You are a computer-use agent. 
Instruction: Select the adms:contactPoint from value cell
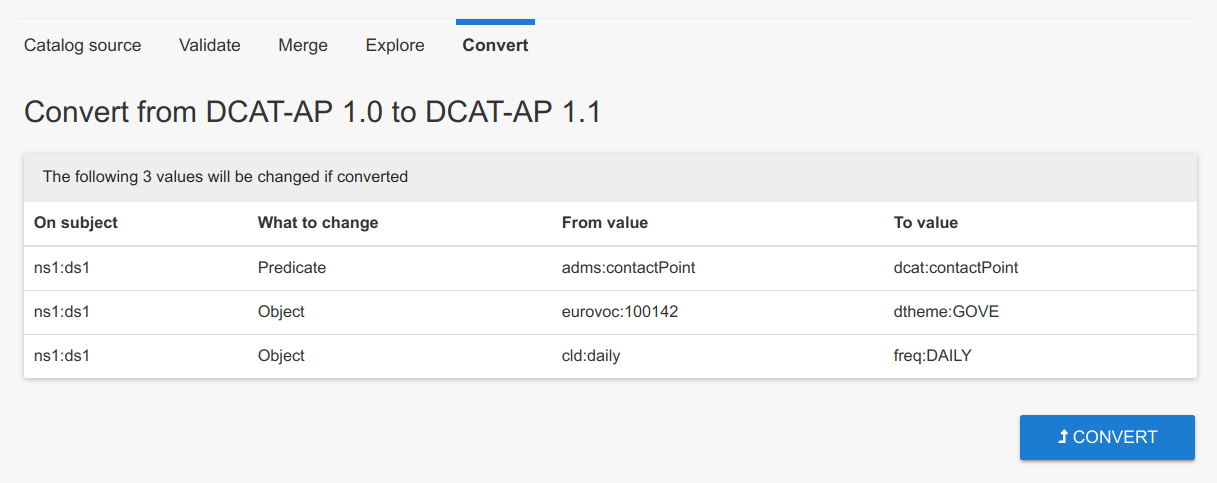tap(629, 268)
